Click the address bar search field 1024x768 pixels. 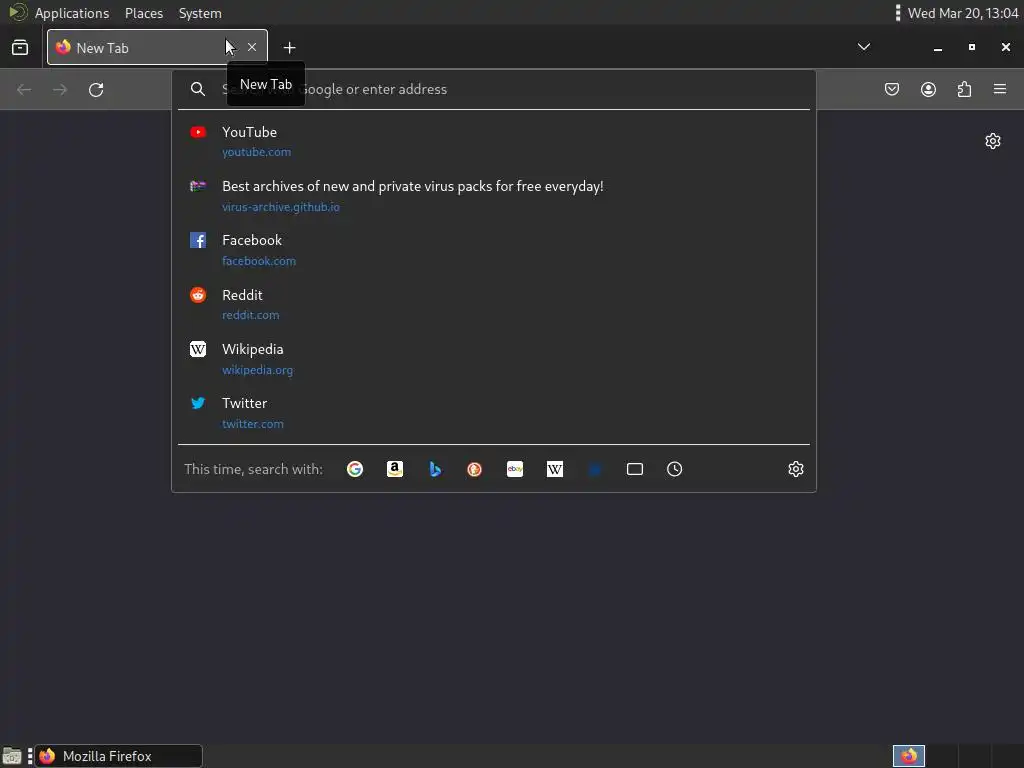tap(494, 89)
